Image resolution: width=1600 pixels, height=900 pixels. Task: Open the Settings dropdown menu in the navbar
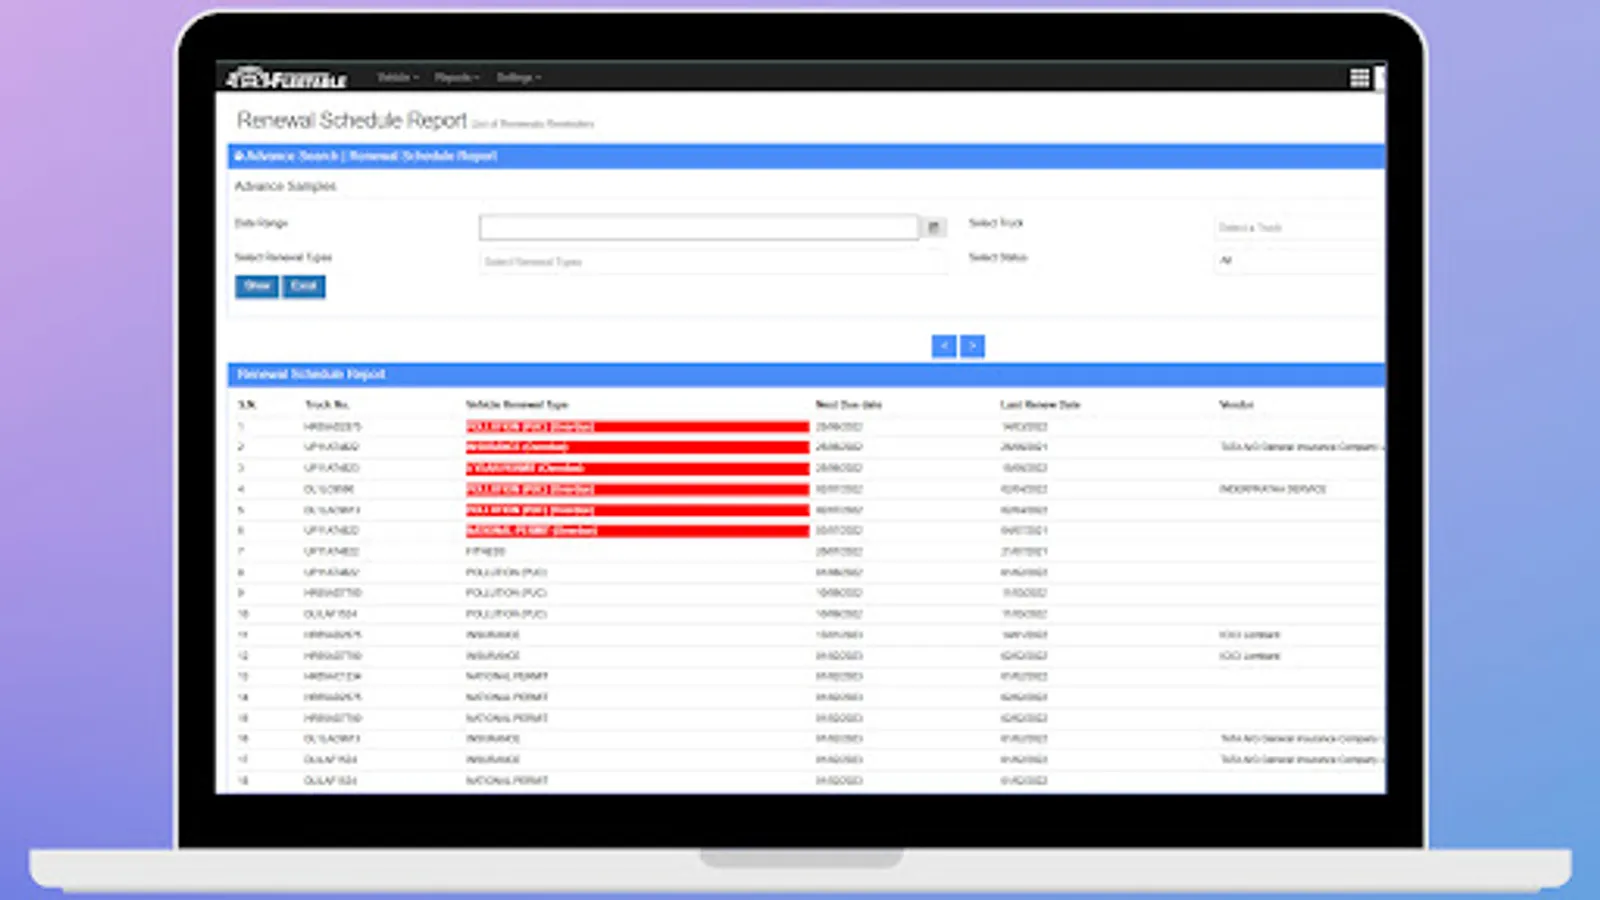click(x=519, y=77)
